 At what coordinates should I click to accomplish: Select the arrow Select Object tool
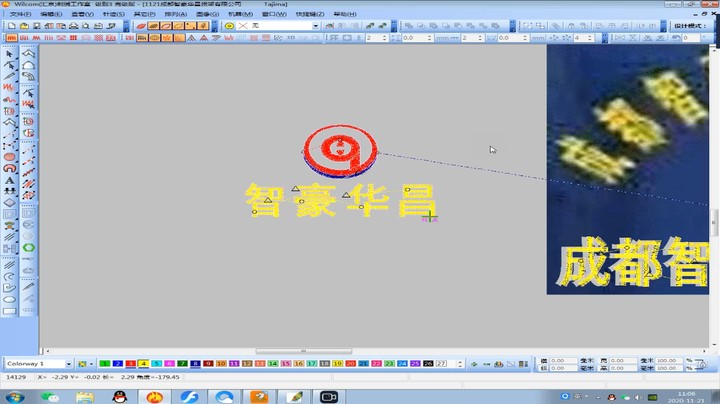coord(9,54)
